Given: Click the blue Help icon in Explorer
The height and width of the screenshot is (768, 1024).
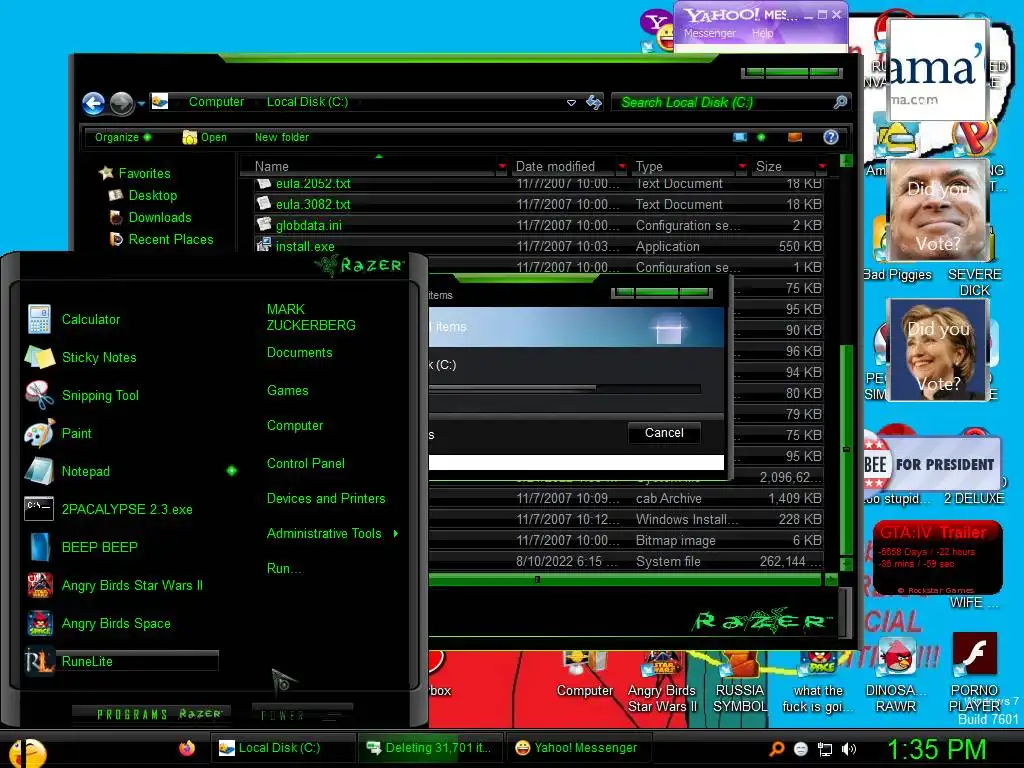Looking at the screenshot, I should pos(831,137).
